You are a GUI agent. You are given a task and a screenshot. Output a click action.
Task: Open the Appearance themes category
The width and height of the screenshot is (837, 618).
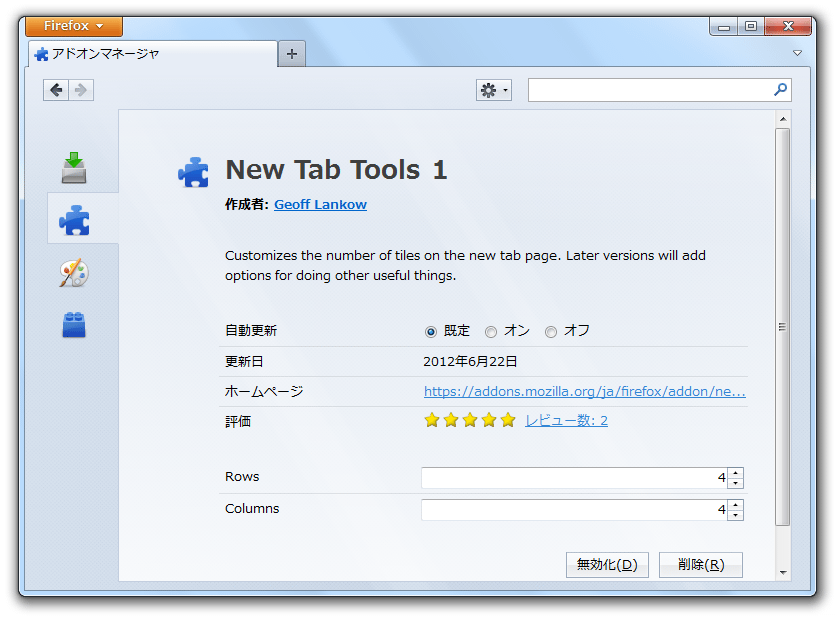click(74, 273)
